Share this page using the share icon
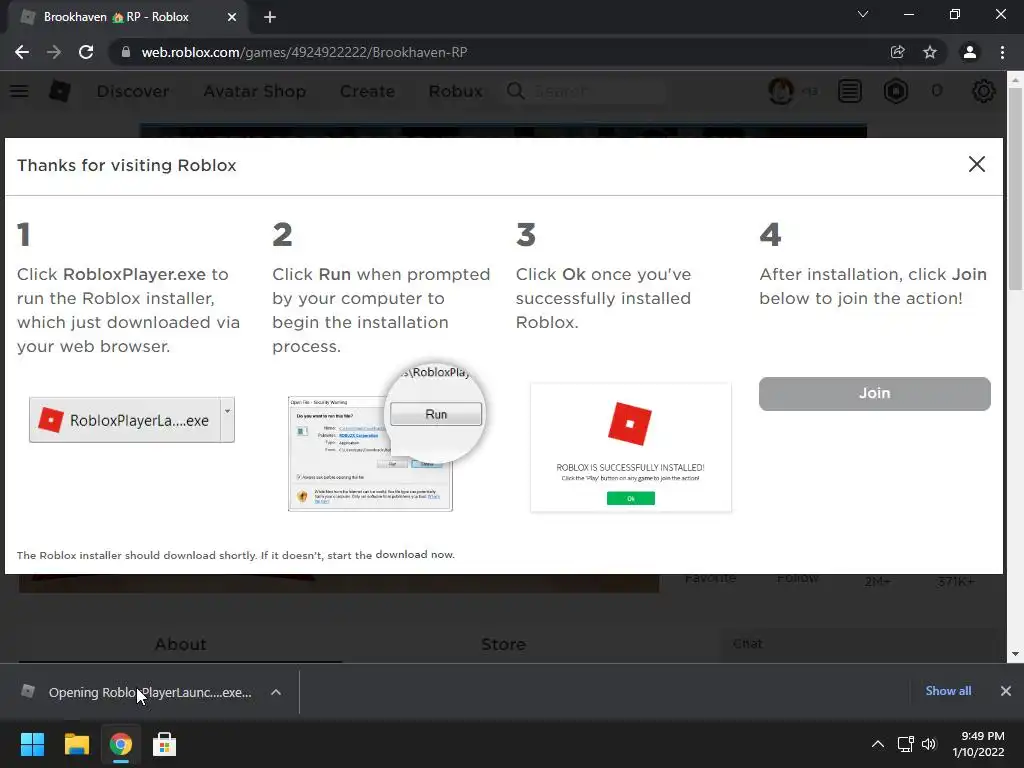Viewport: 1024px width, 768px height. click(x=898, y=52)
